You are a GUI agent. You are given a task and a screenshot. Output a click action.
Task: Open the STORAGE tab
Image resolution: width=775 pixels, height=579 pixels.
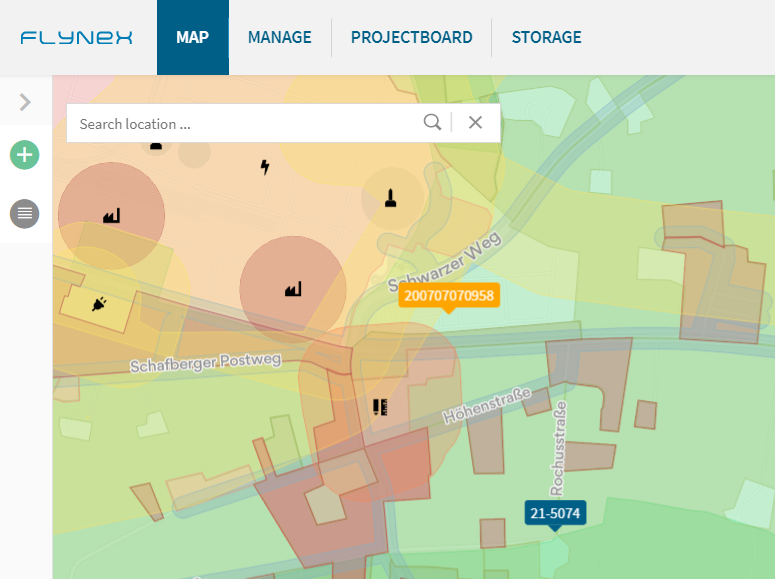[x=546, y=38]
